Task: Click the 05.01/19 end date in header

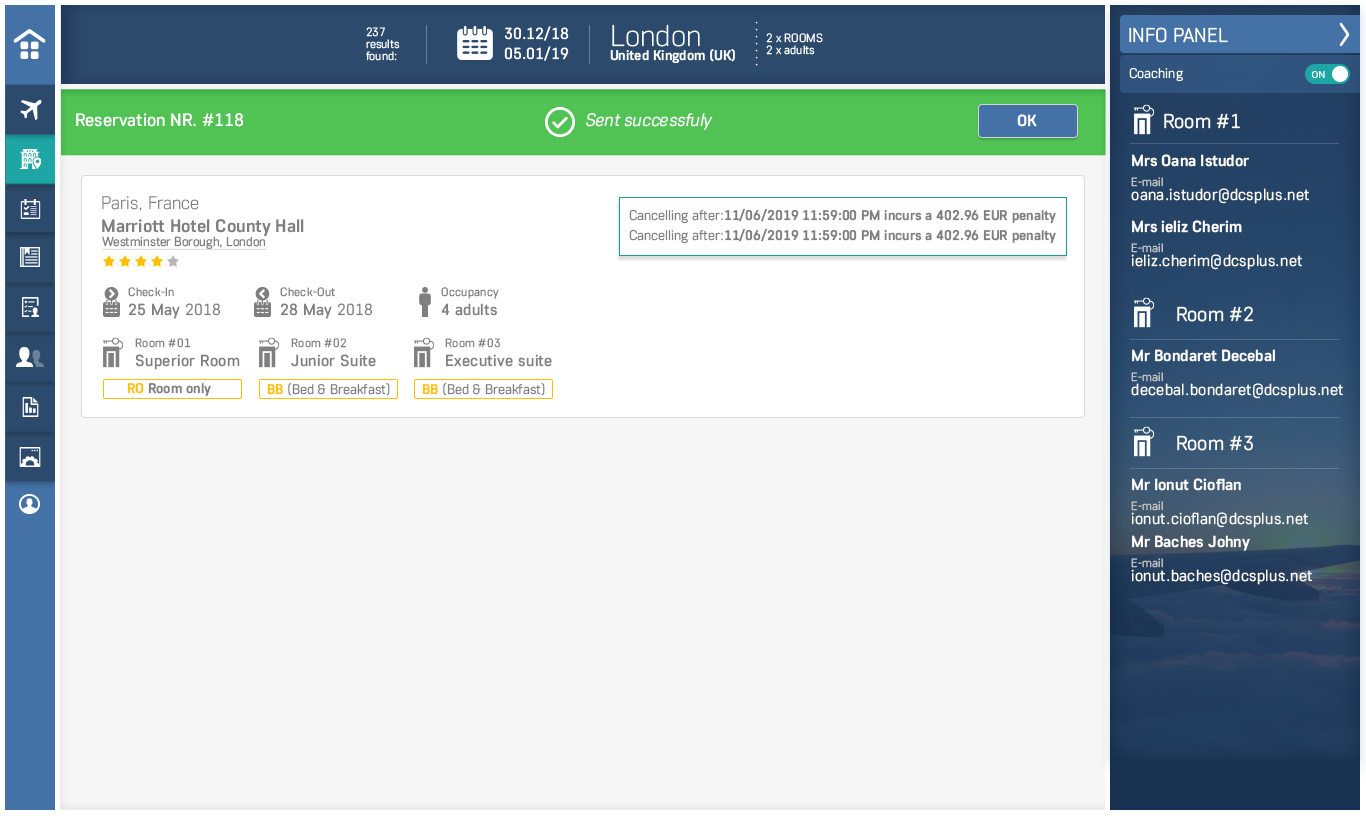Action: coord(536,54)
